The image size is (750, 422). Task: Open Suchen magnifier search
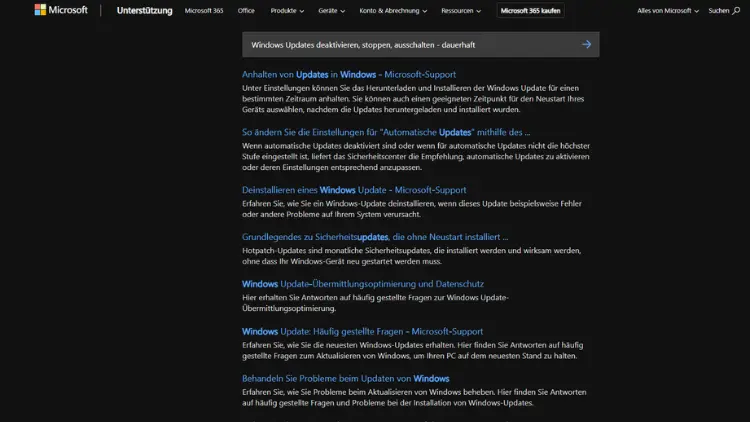[724, 11]
